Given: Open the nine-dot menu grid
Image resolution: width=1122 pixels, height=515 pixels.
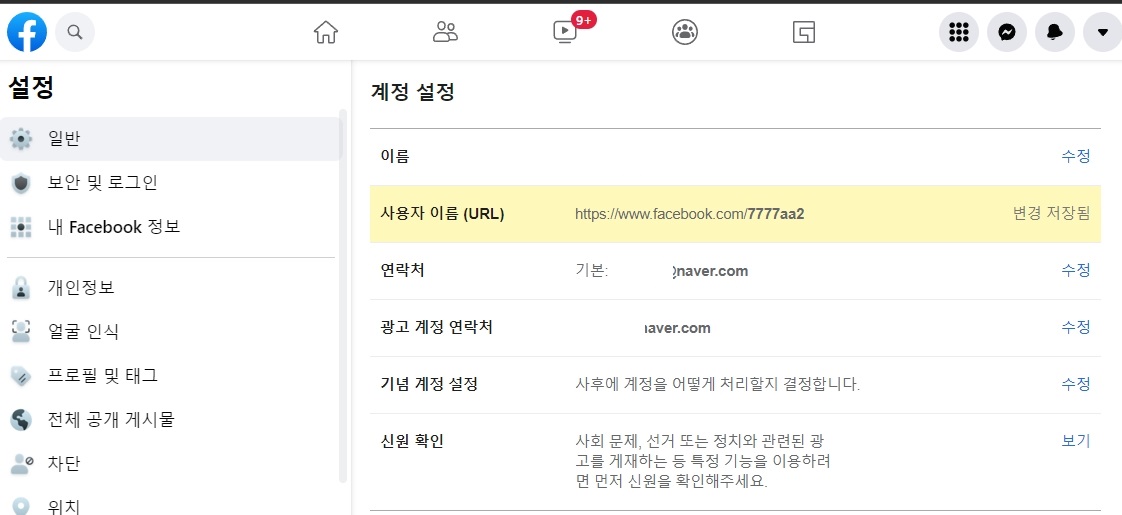Looking at the screenshot, I should (959, 32).
